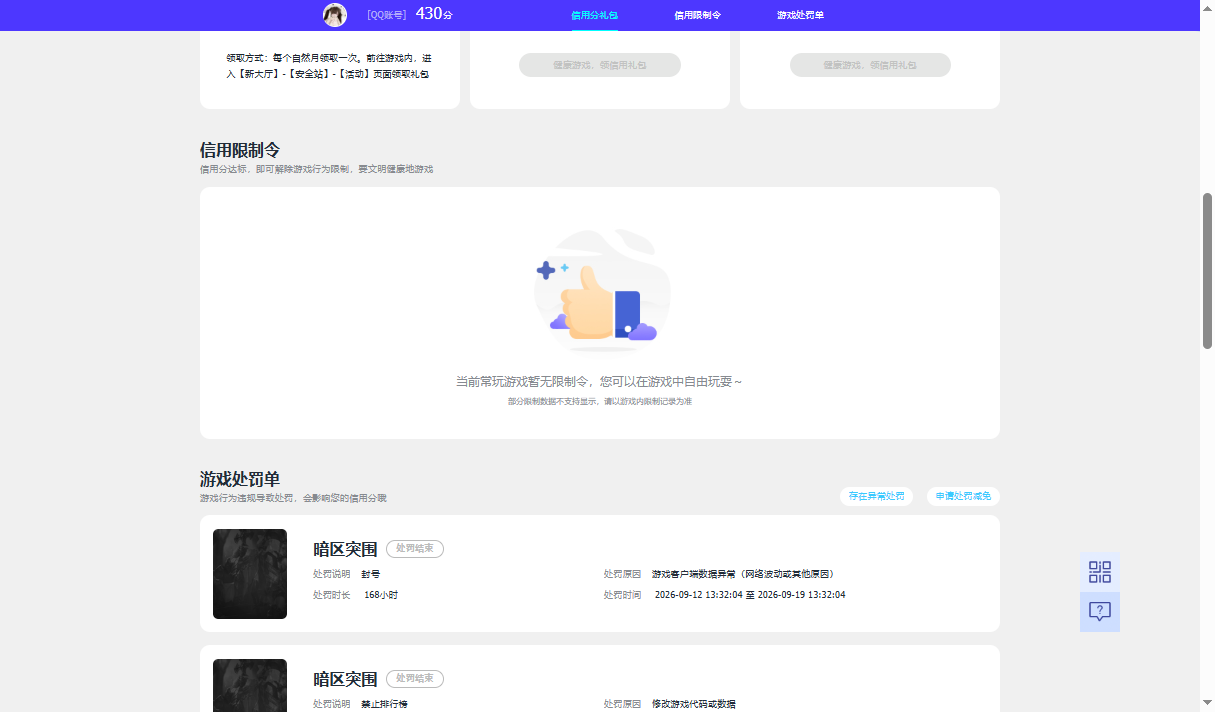Click the 游戏客户端数据异常 penalty reason text
1215x712 pixels.
tap(743, 575)
